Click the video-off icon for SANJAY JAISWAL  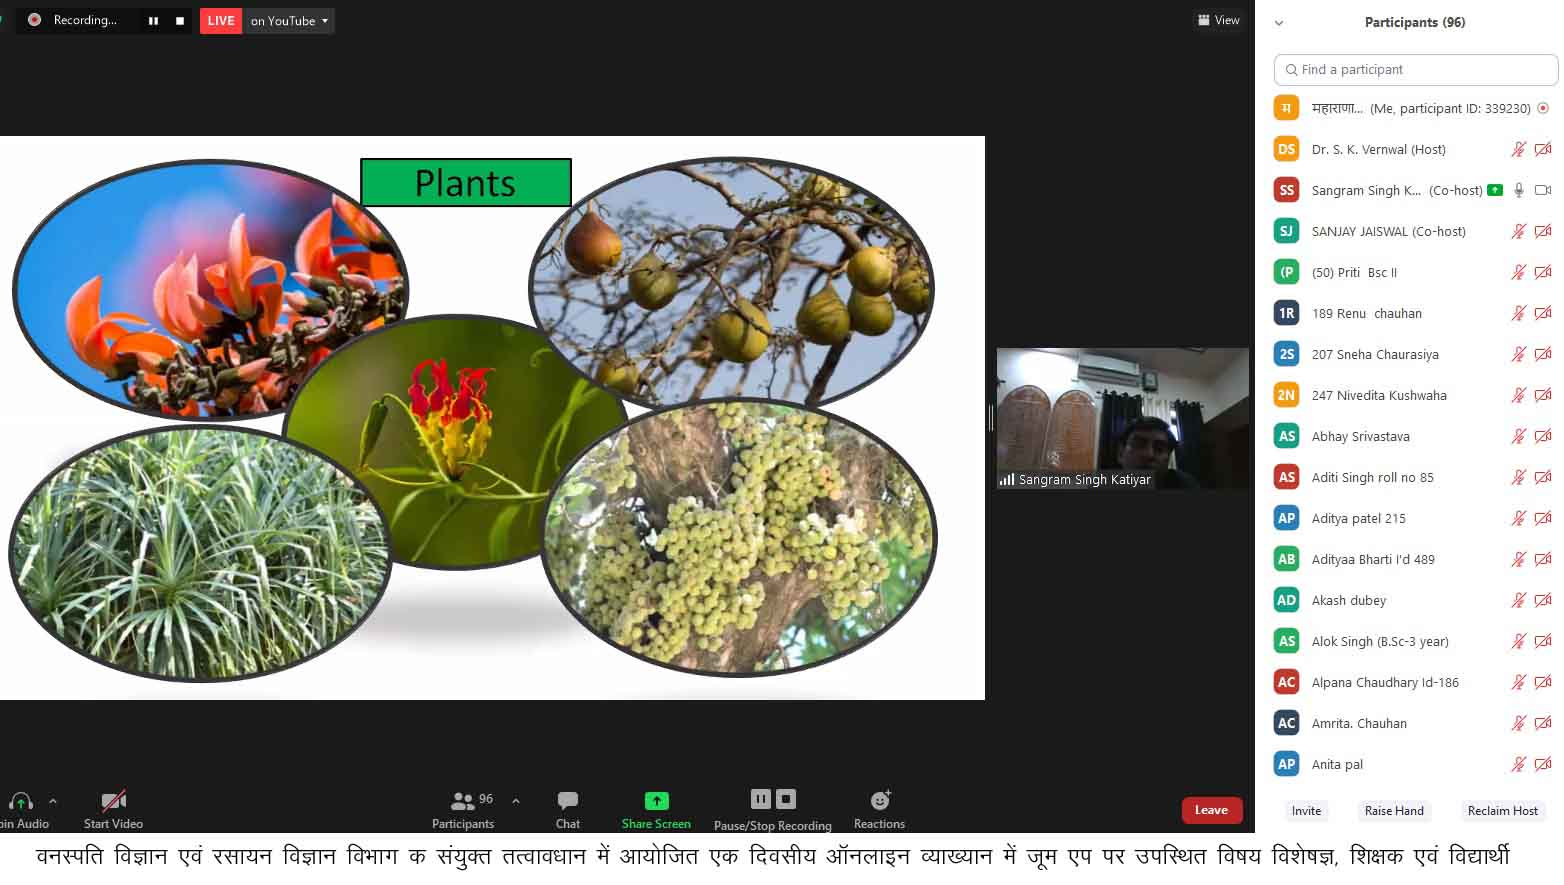[1543, 231]
